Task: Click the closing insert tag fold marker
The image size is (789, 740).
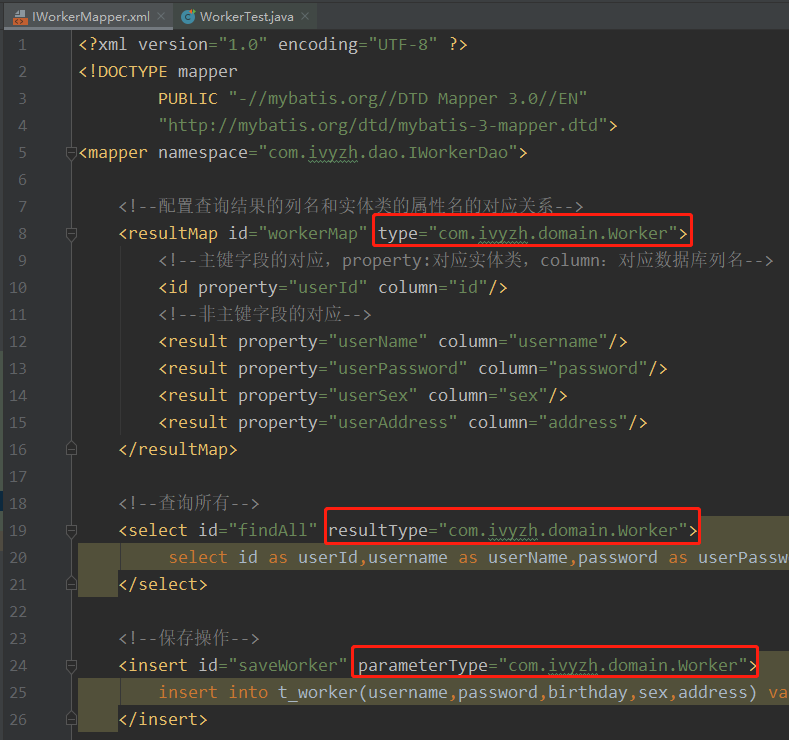Action: pos(70,719)
